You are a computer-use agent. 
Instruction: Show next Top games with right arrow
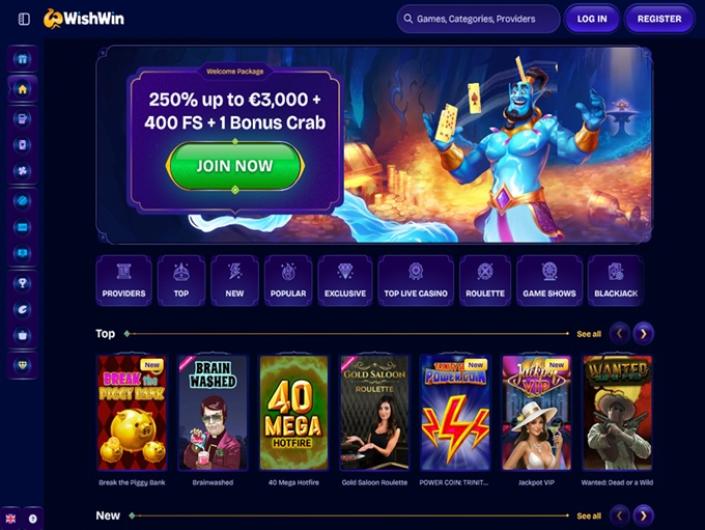coord(643,334)
